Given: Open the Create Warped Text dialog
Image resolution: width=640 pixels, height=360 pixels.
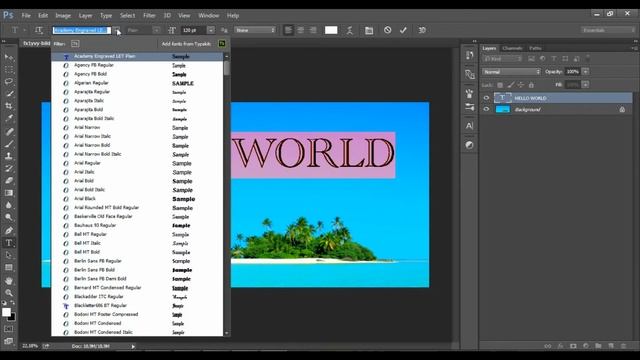Looking at the screenshot, I should [350, 30].
